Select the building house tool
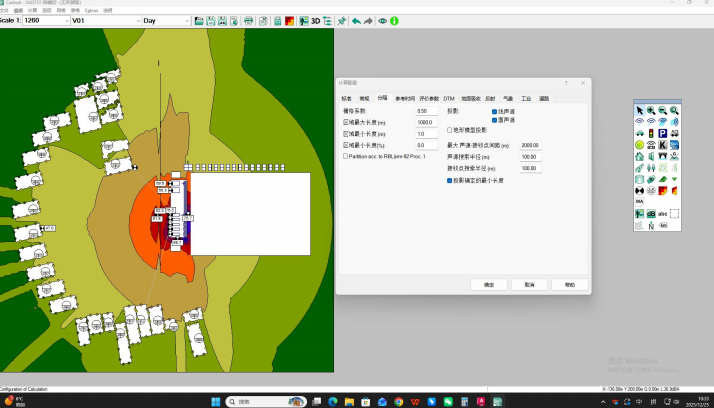The image size is (714, 408). (x=639, y=156)
